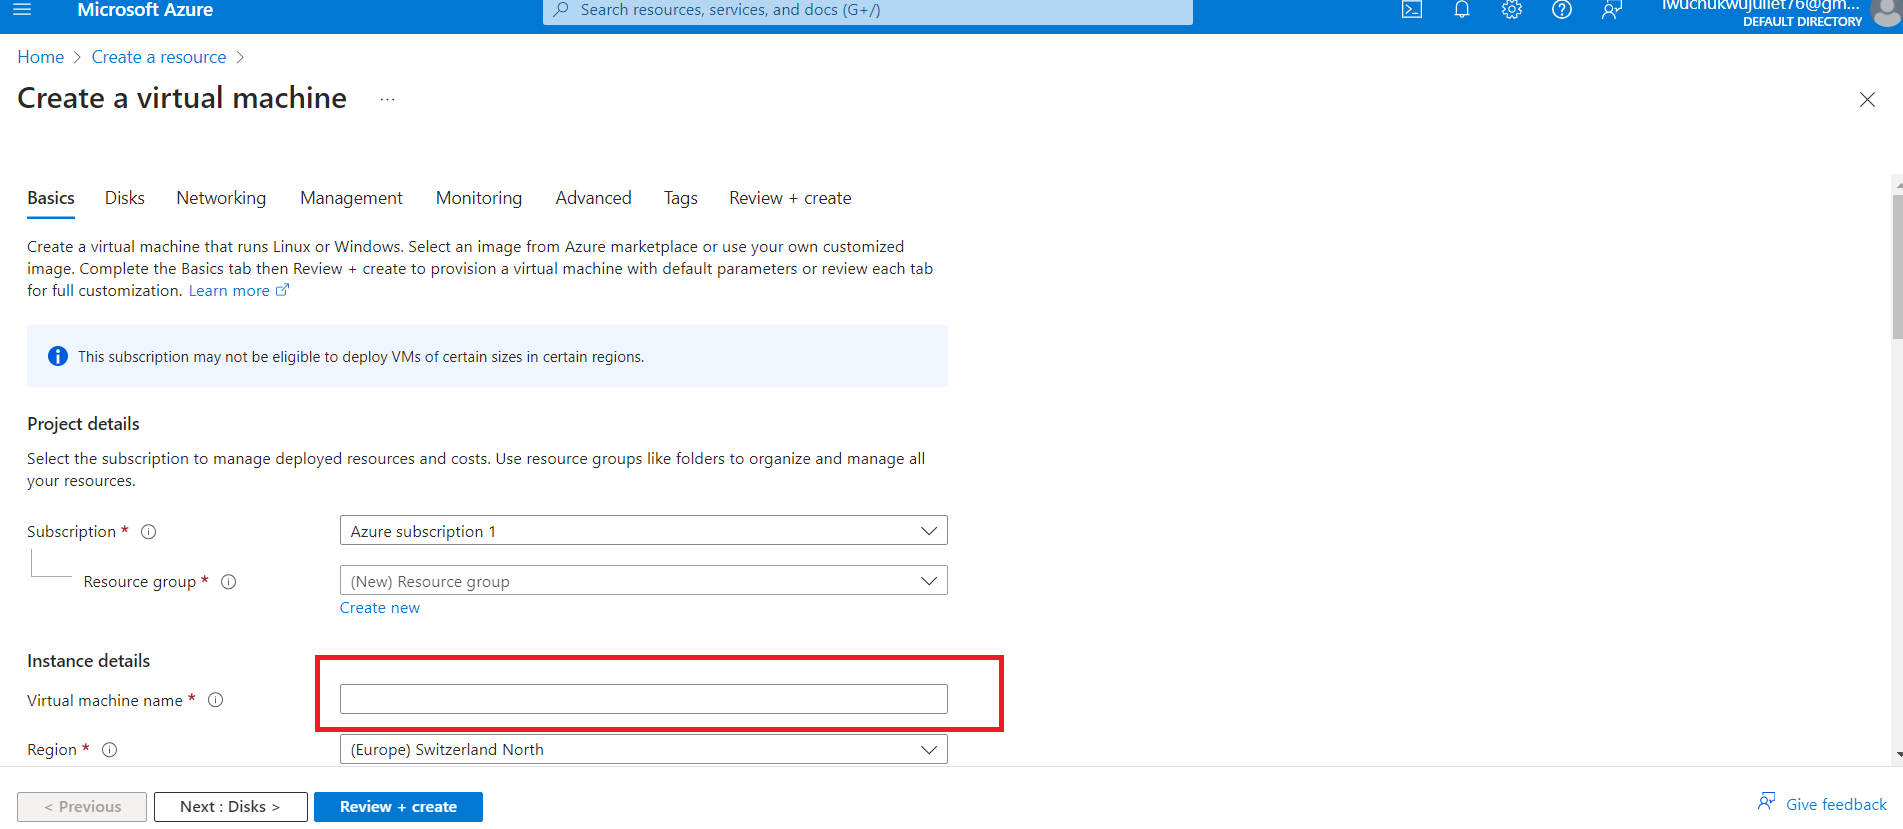Click the info icon next to Region
1903x829 pixels.
click(x=110, y=750)
